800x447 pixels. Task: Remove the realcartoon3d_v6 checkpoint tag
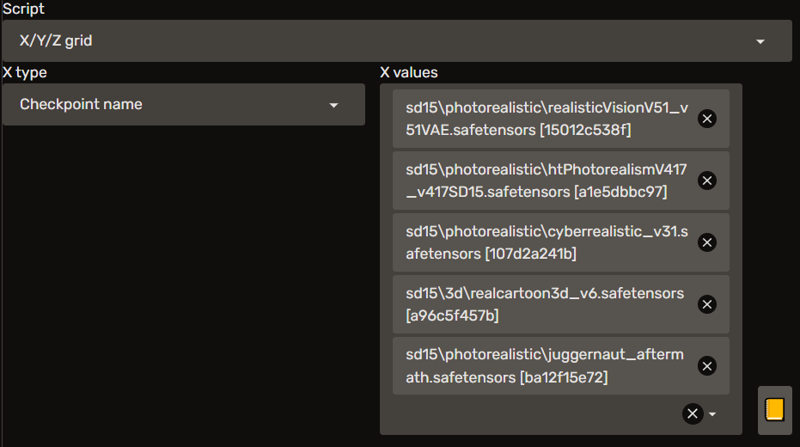(707, 304)
